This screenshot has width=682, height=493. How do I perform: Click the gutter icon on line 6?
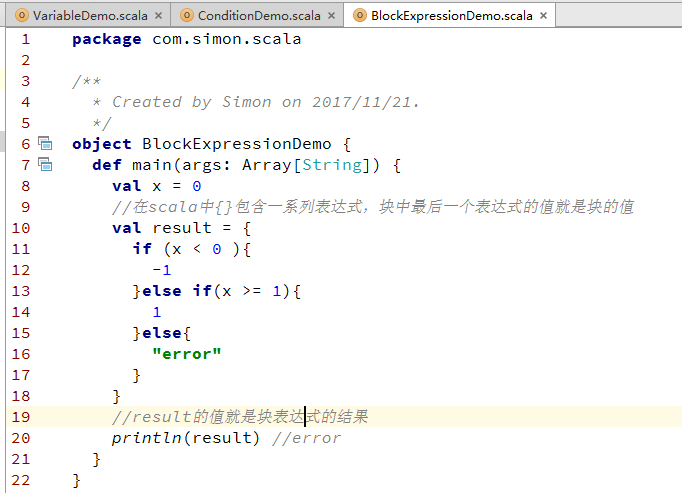(45, 143)
